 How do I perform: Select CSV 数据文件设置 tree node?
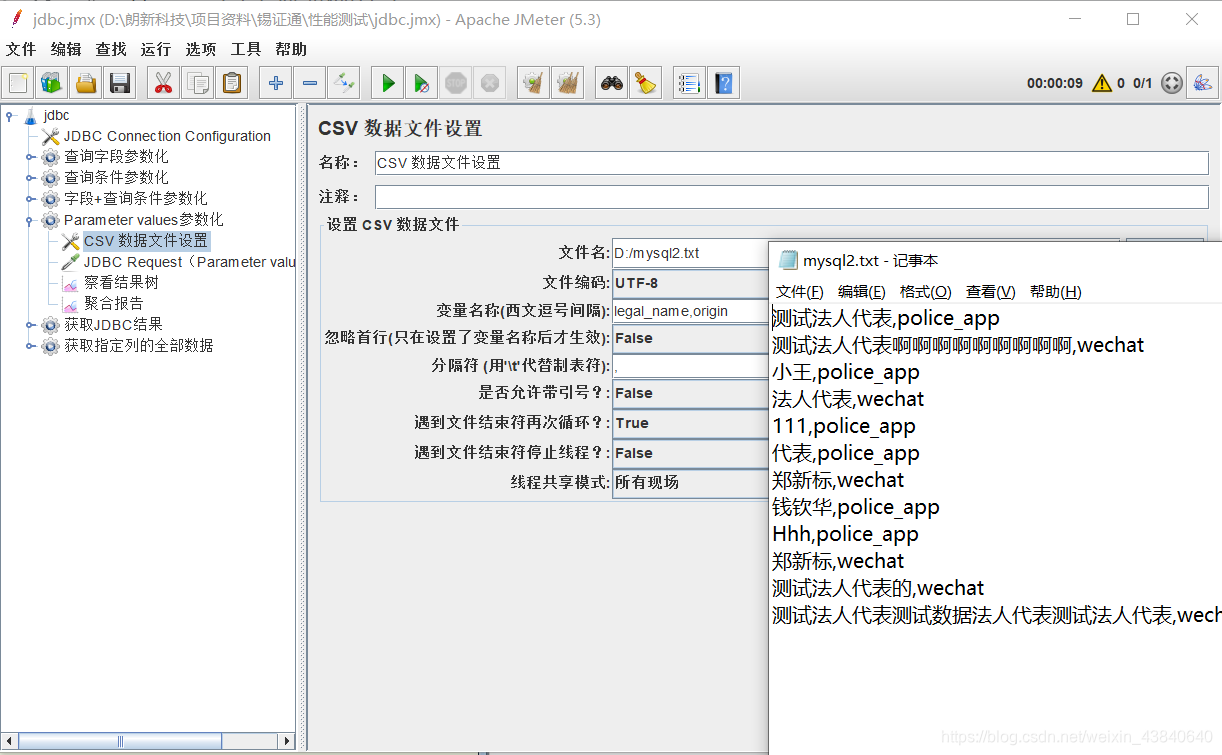pyautogui.click(x=146, y=241)
